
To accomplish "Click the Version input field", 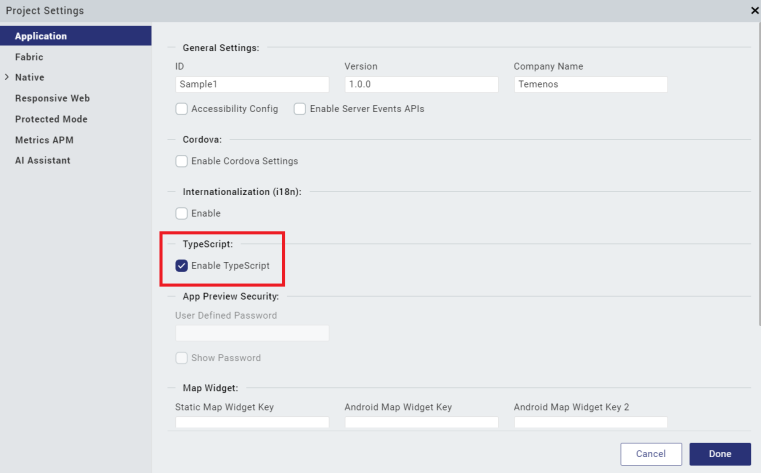I will click(421, 85).
